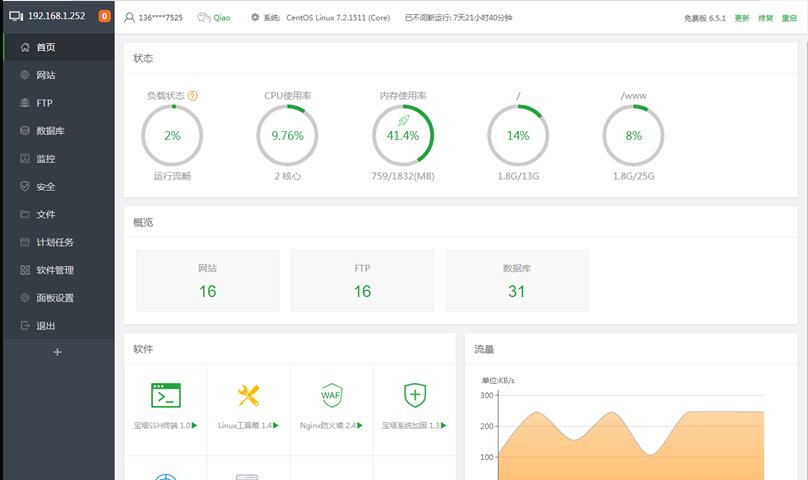The image size is (808, 480).
Task: Click the 更新 link in top bar
Action: [x=742, y=18]
